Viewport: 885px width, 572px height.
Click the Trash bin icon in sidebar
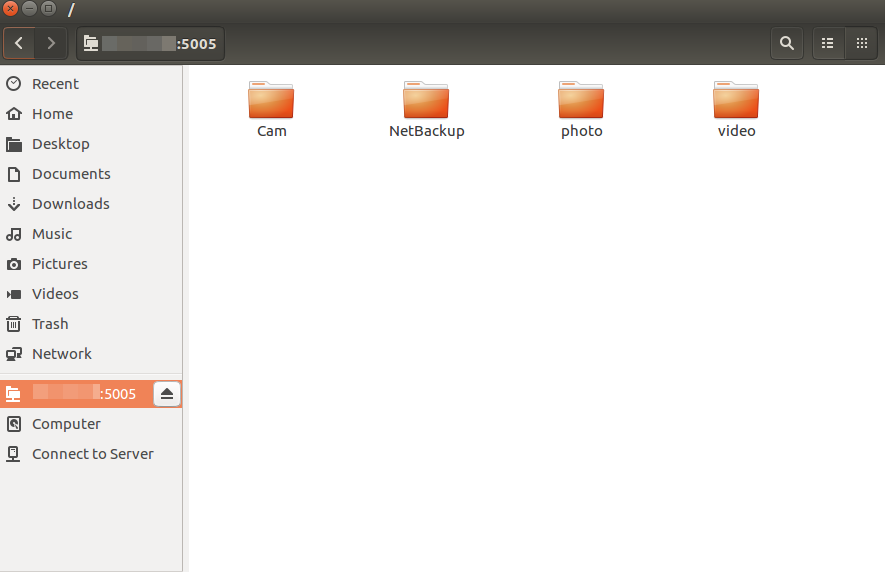(14, 324)
